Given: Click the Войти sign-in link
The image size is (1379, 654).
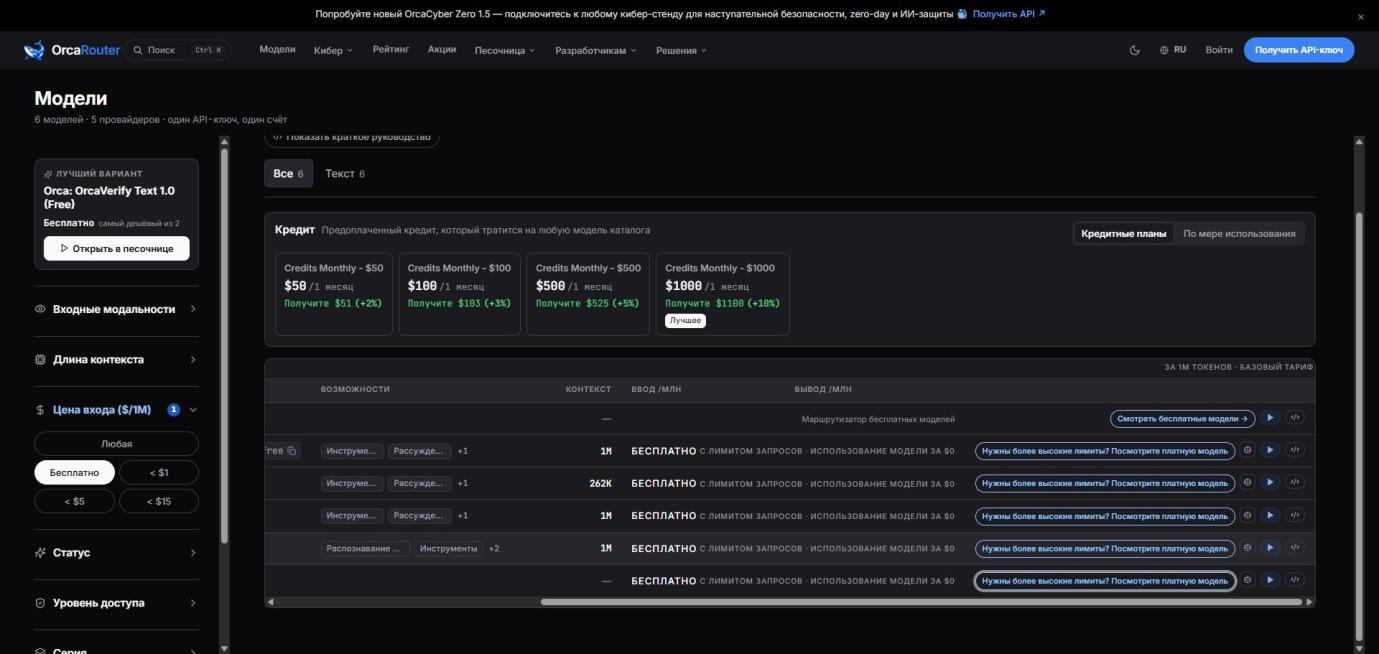Looking at the screenshot, I should [1219, 50].
